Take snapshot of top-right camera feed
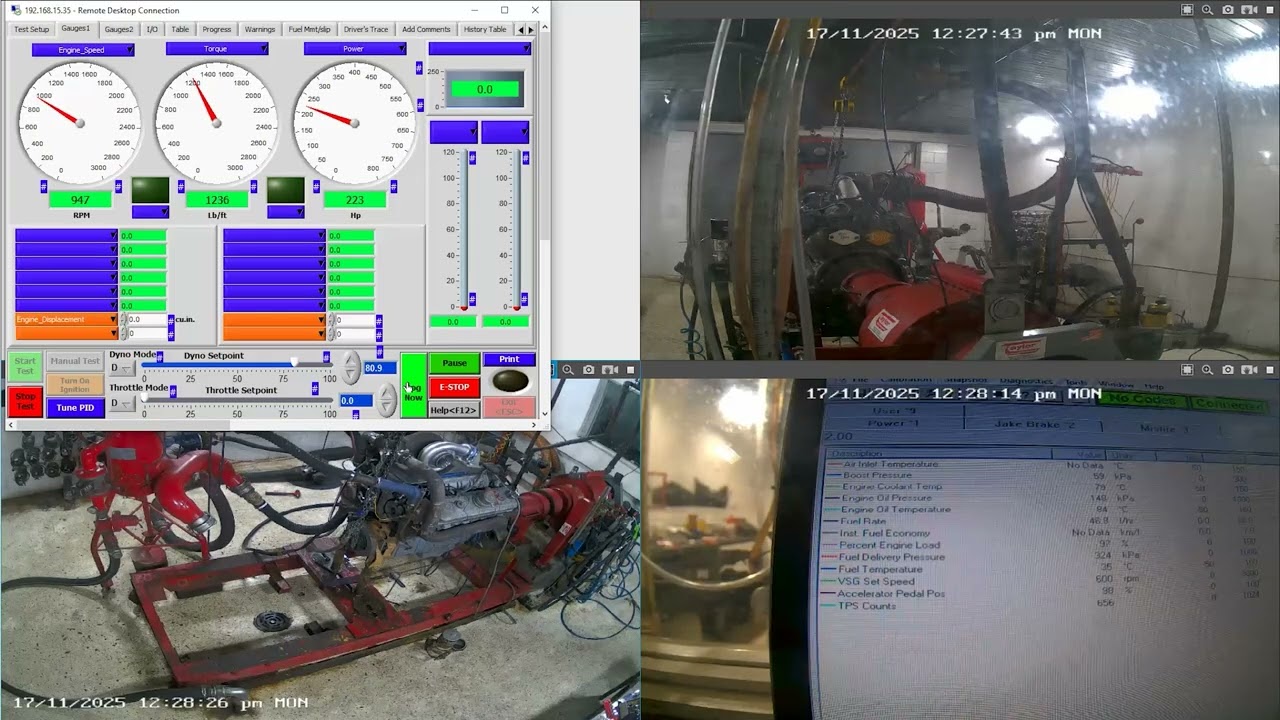Viewport: 1280px width, 720px height. (1228, 9)
